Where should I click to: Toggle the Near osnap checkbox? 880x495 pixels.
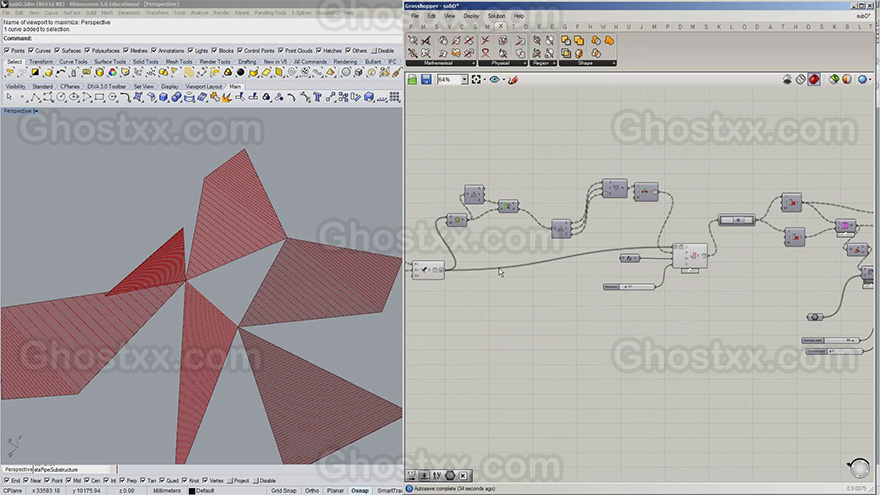[26, 480]
